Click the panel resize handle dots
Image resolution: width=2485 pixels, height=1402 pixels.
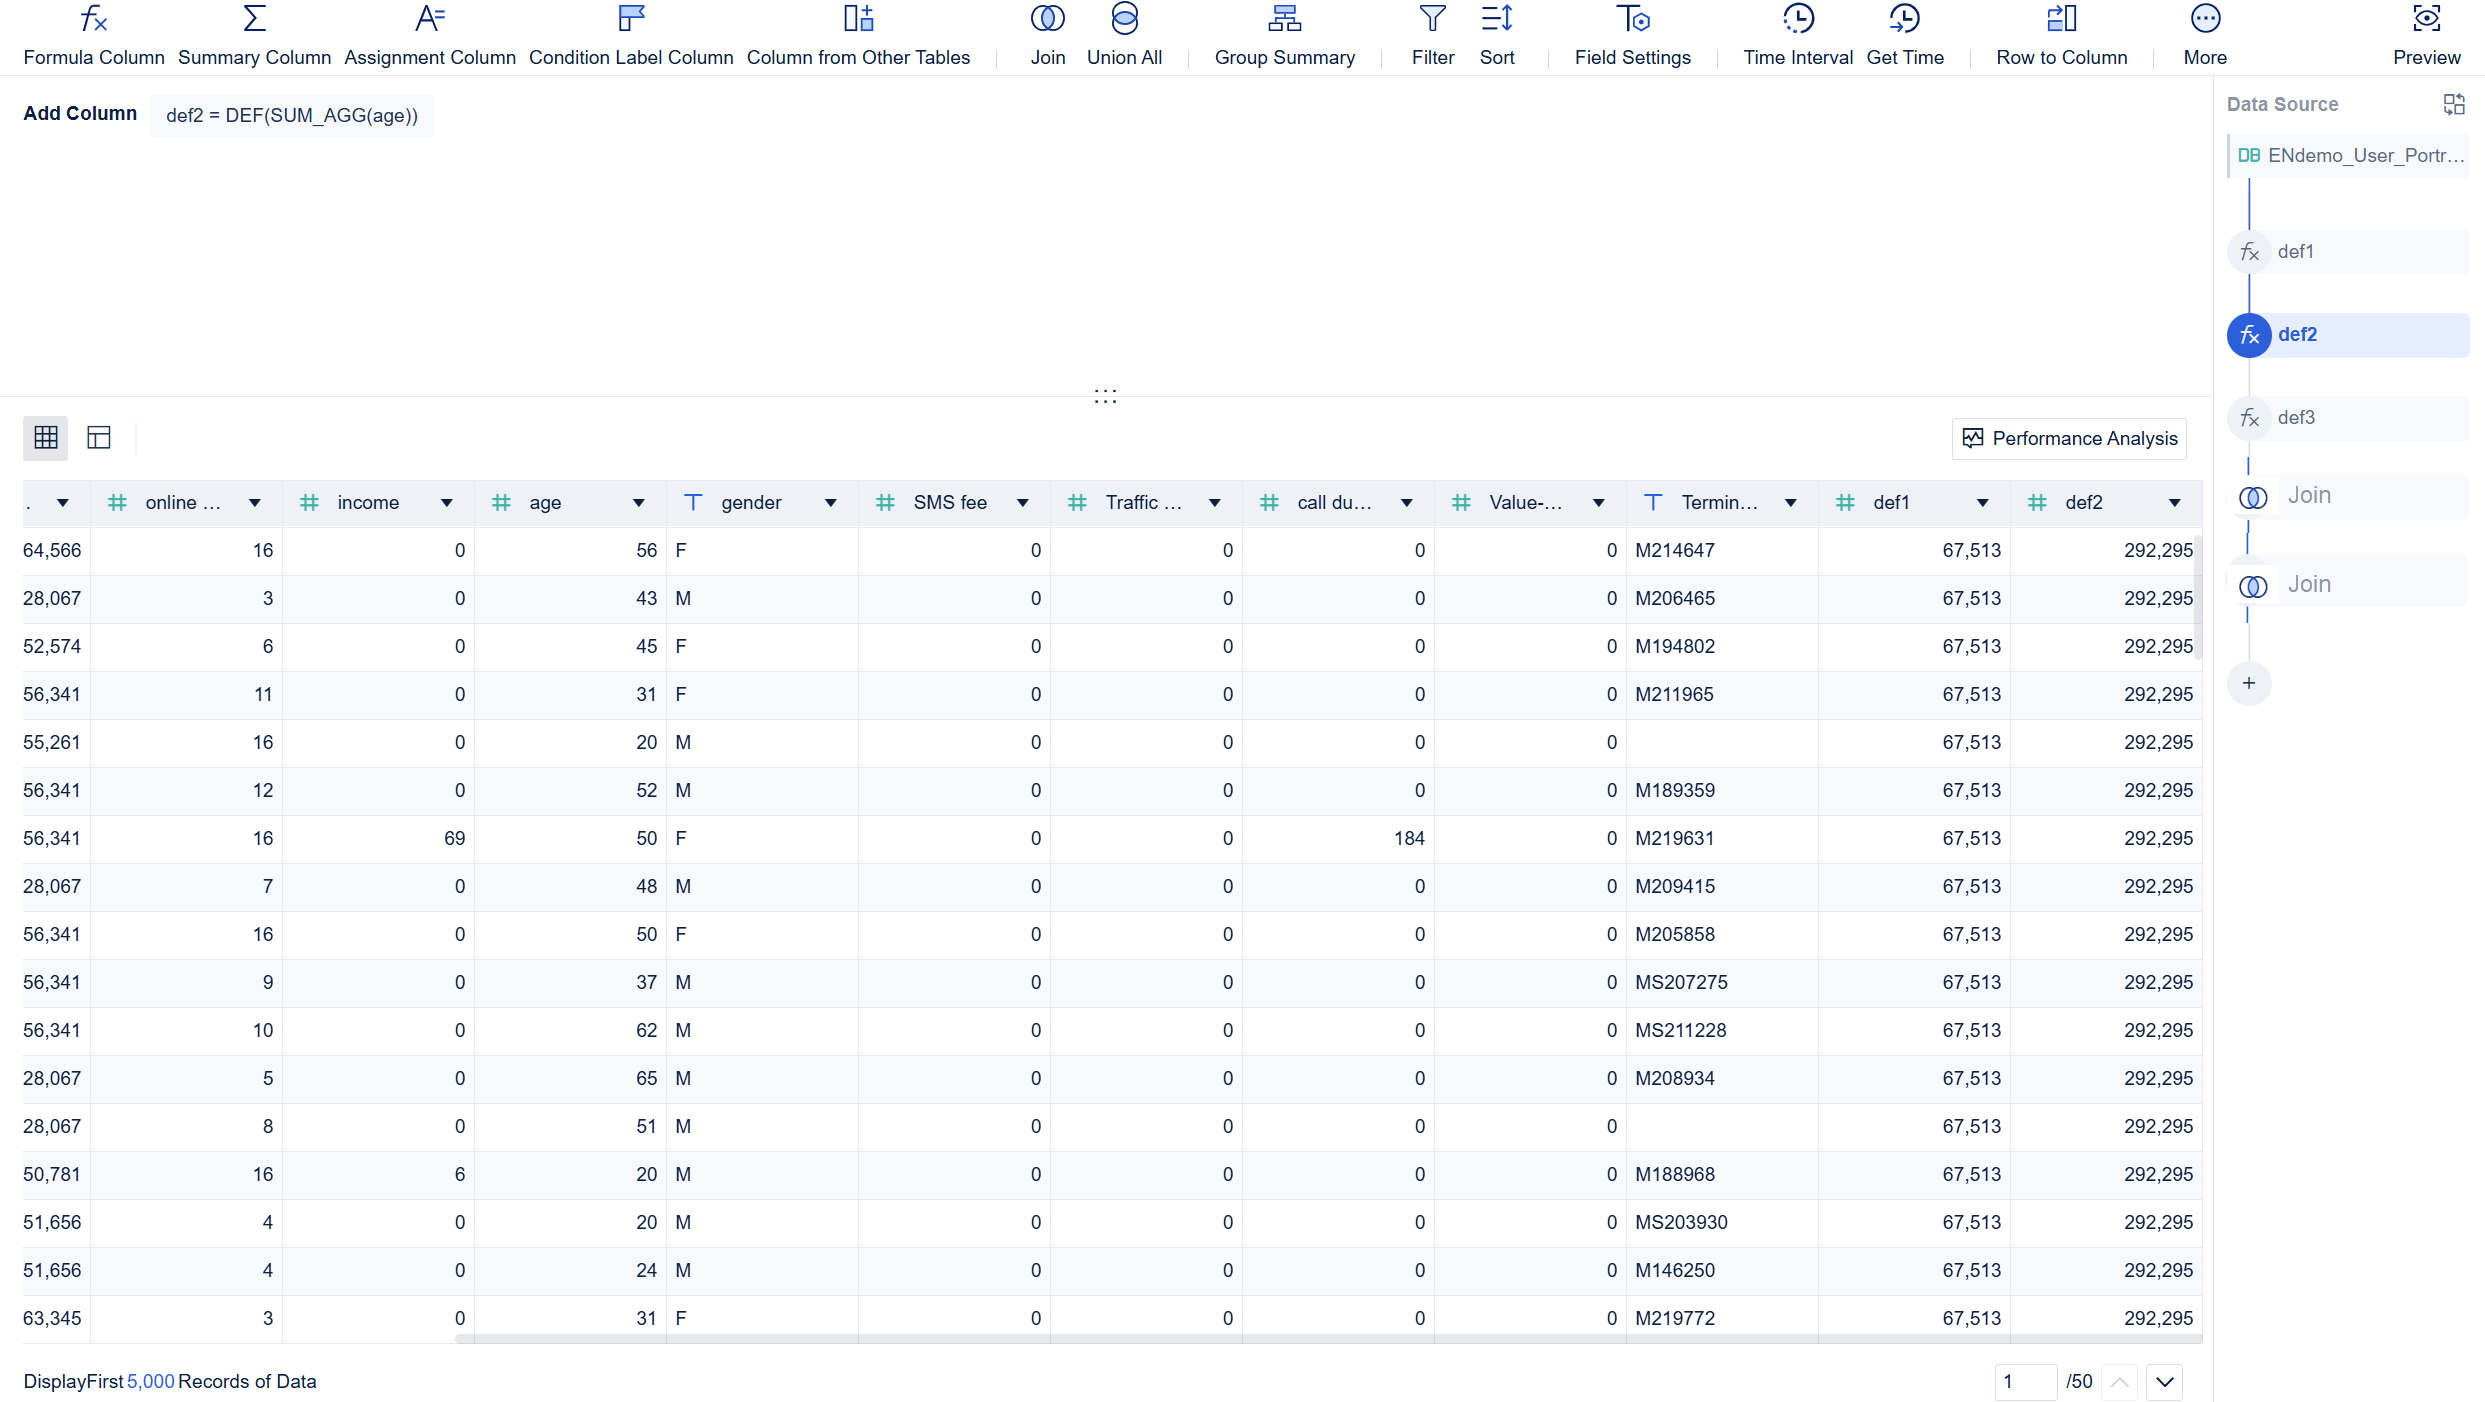(1105, 396)
